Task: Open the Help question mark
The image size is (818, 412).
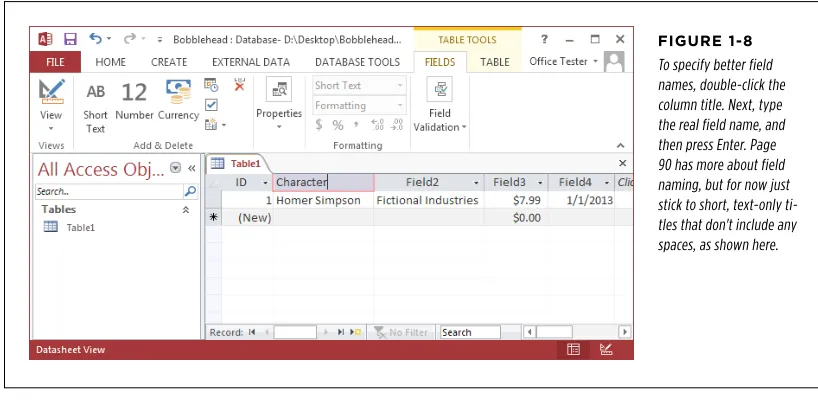Action: (544, 39)
